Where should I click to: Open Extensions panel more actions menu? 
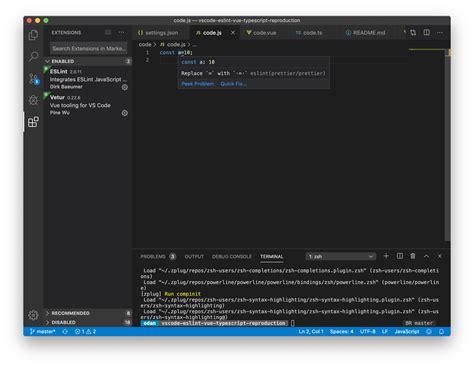click(x=121, y=32)
